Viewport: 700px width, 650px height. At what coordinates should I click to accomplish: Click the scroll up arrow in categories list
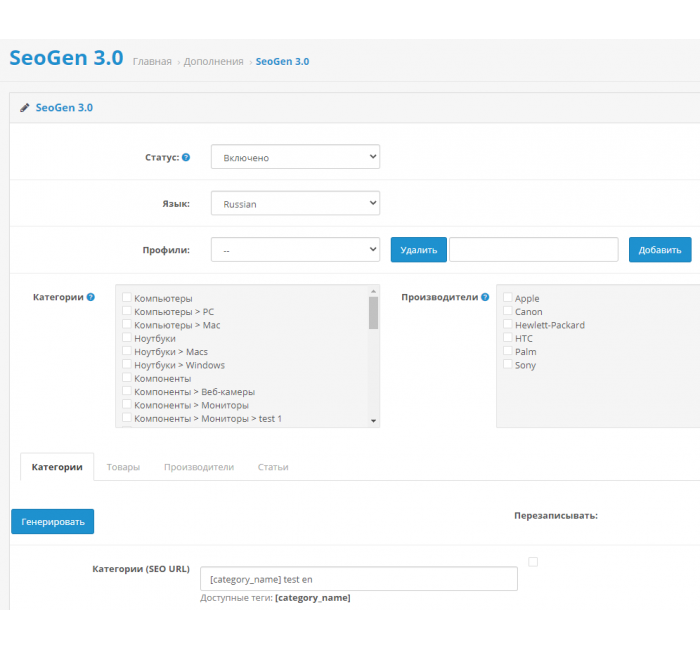pyautogui.click(x=374, y=291)
